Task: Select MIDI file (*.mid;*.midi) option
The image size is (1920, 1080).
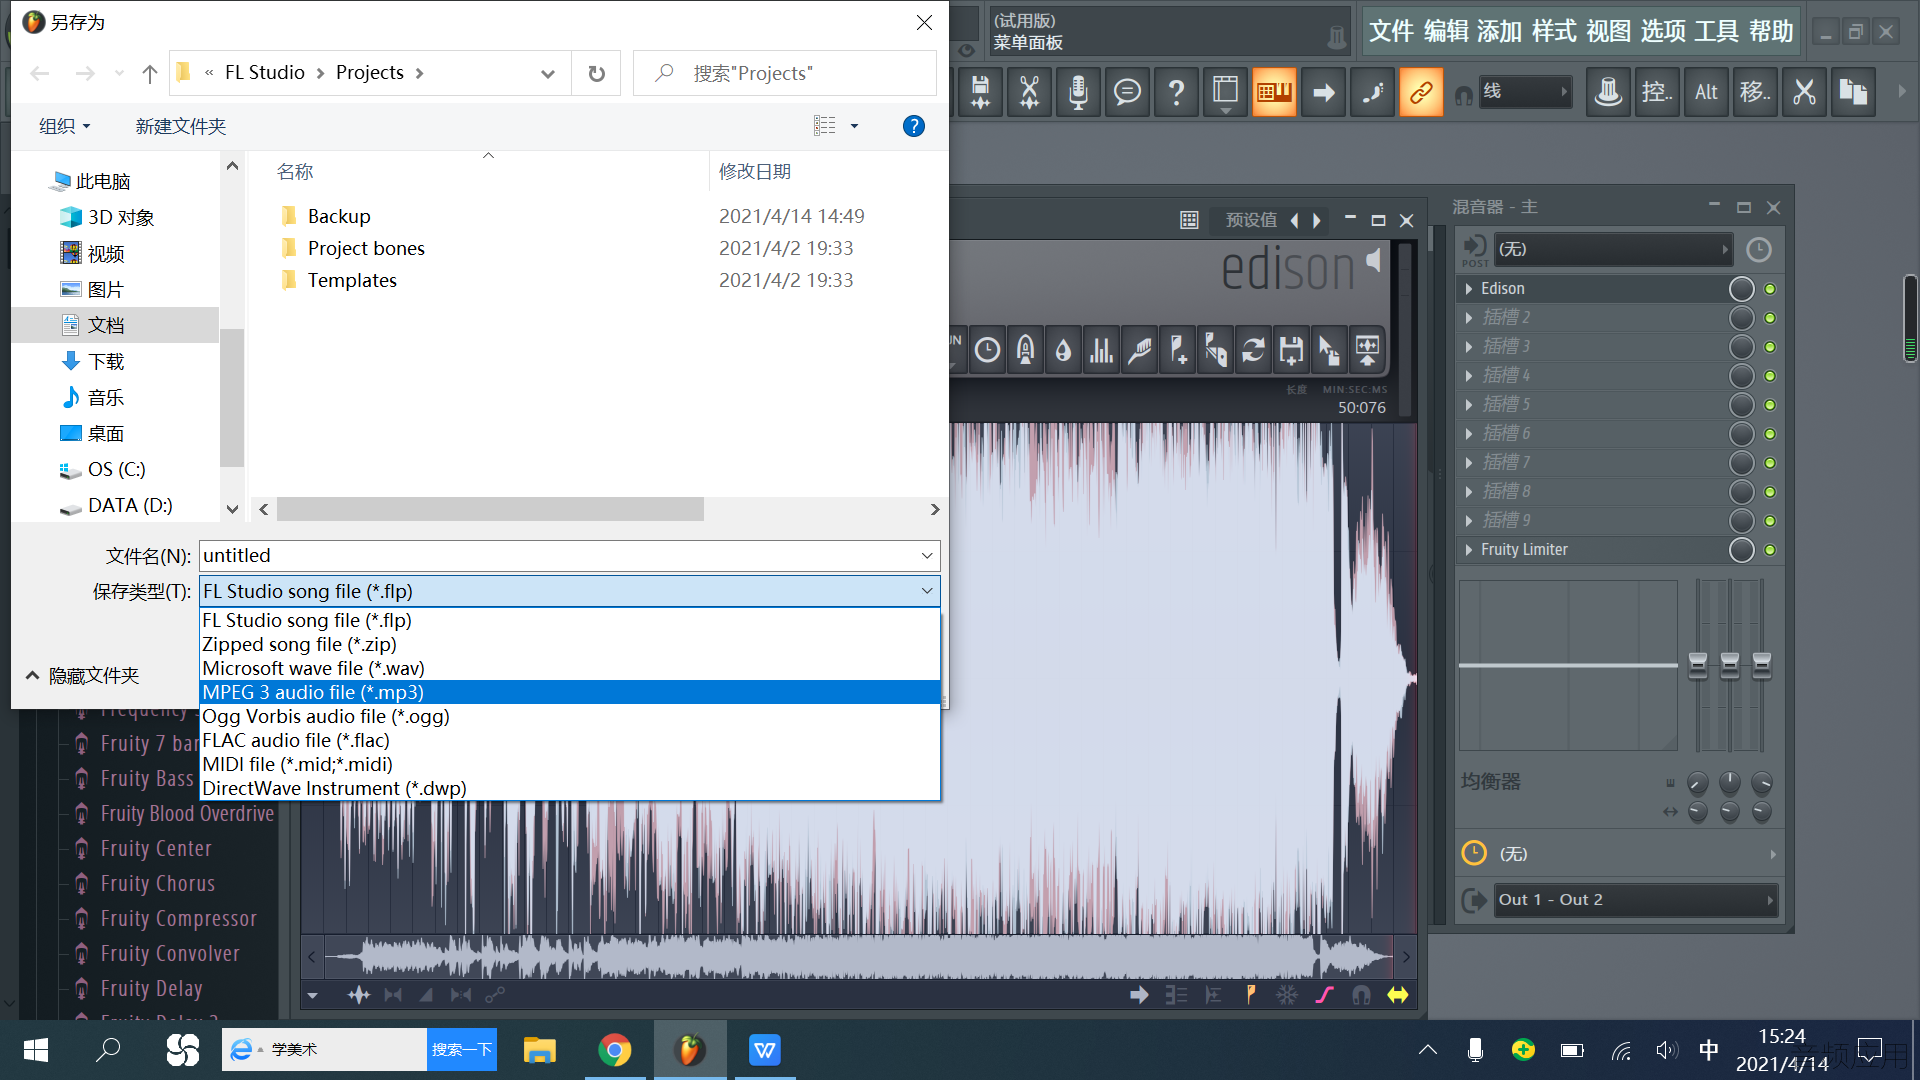Action: [x=570, y=764]
